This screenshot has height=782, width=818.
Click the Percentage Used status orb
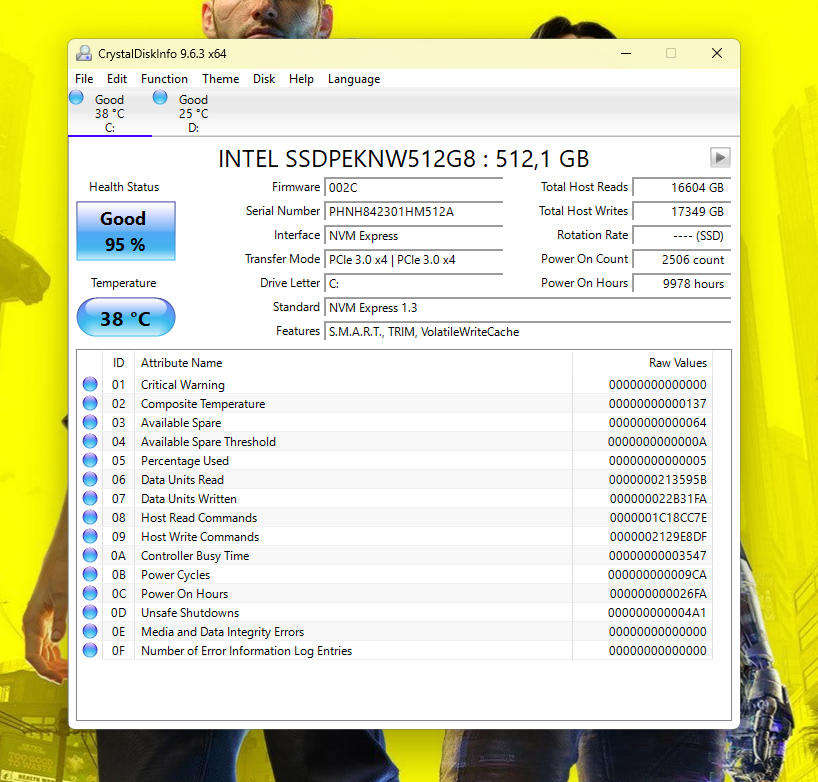90,461
